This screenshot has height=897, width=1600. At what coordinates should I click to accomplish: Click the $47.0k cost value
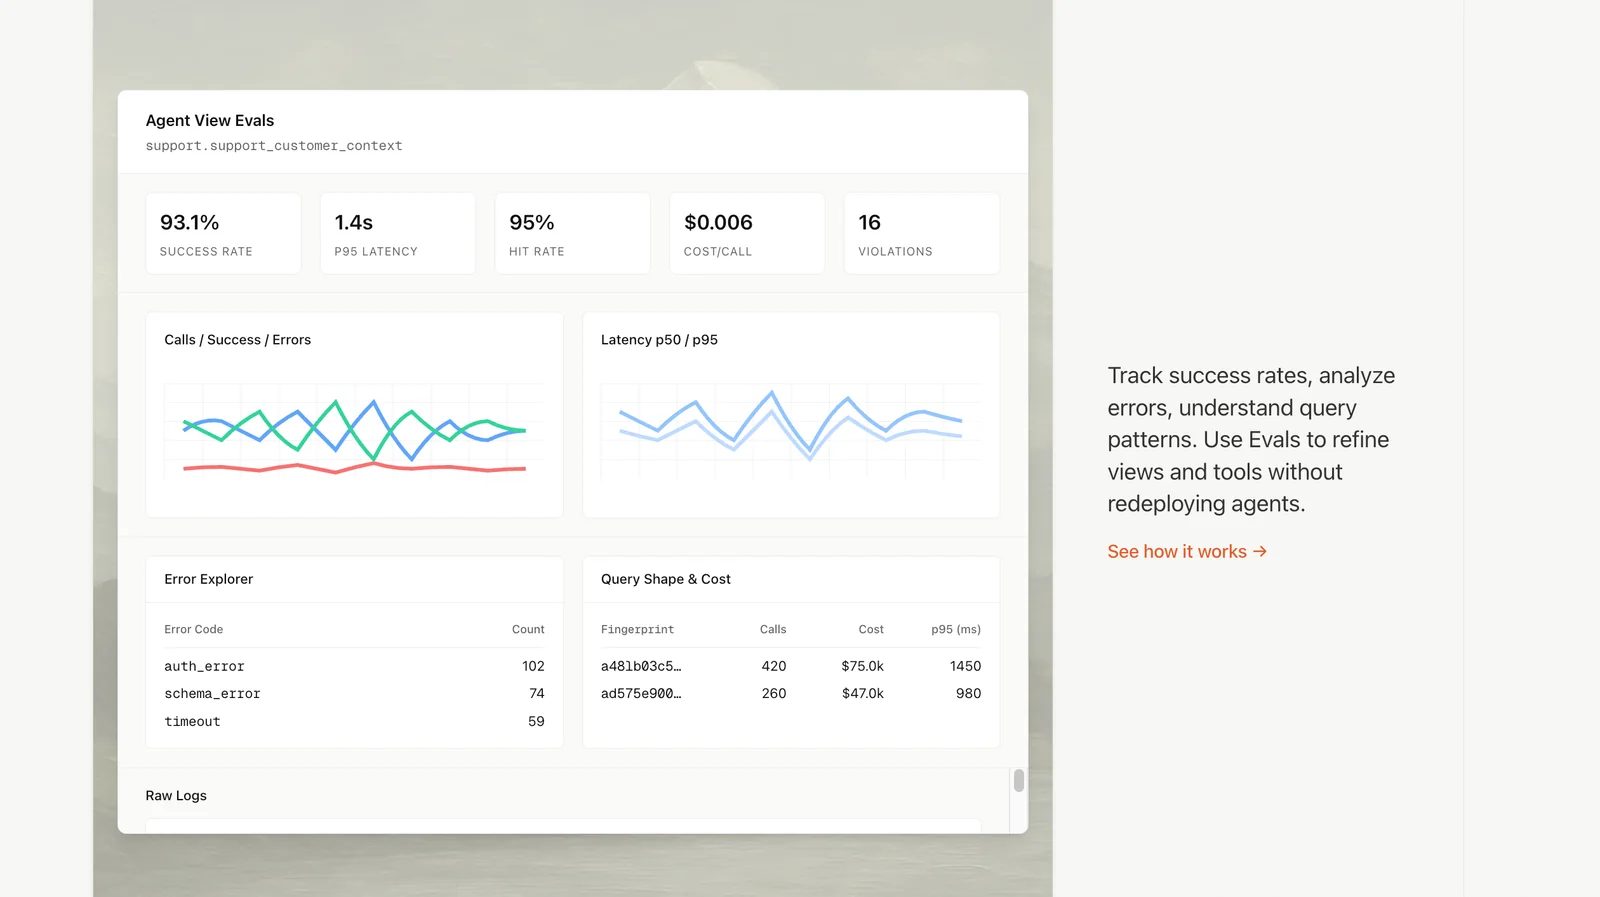tap(862, 693)
